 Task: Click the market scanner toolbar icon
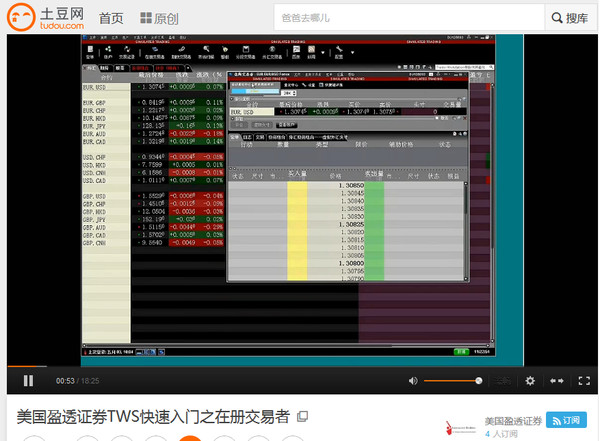(206, 52)
